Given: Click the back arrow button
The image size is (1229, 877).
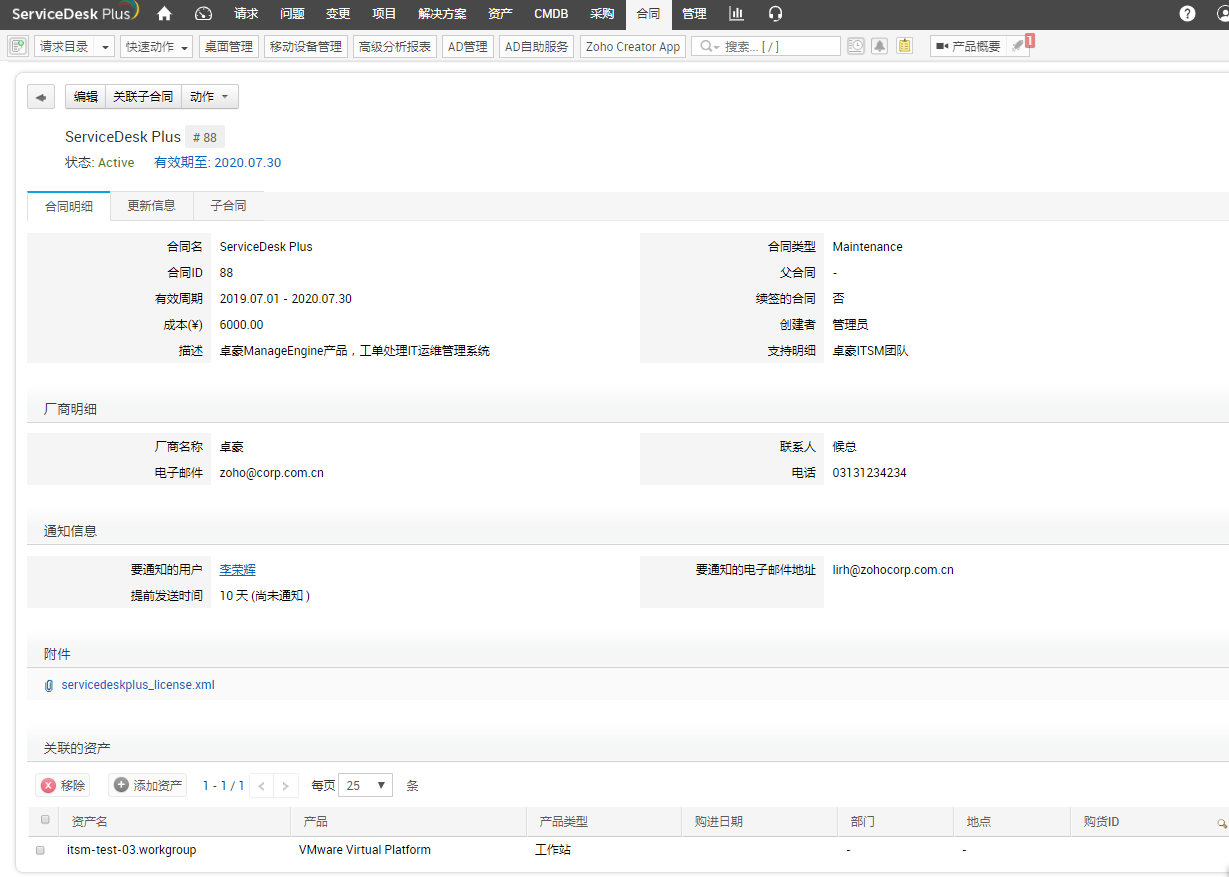Looking at the screenshot, I should coord(41,97).
